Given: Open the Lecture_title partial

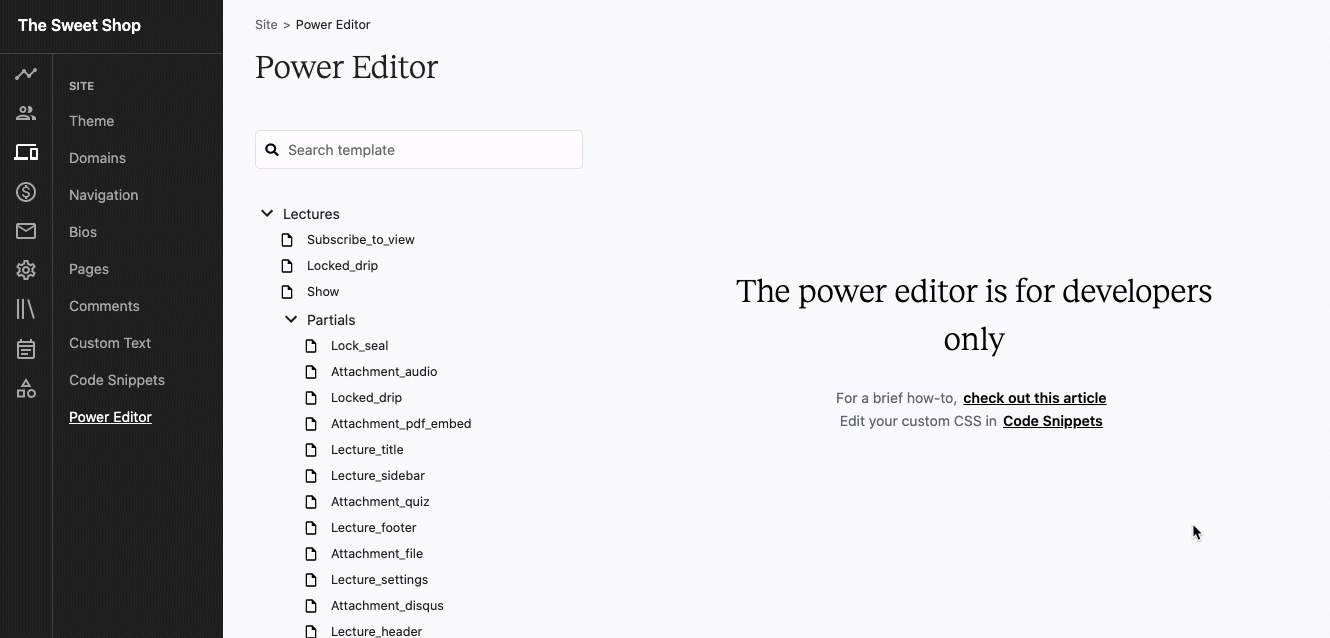Looking at the screenshot, I should click(x=367, y=450).
